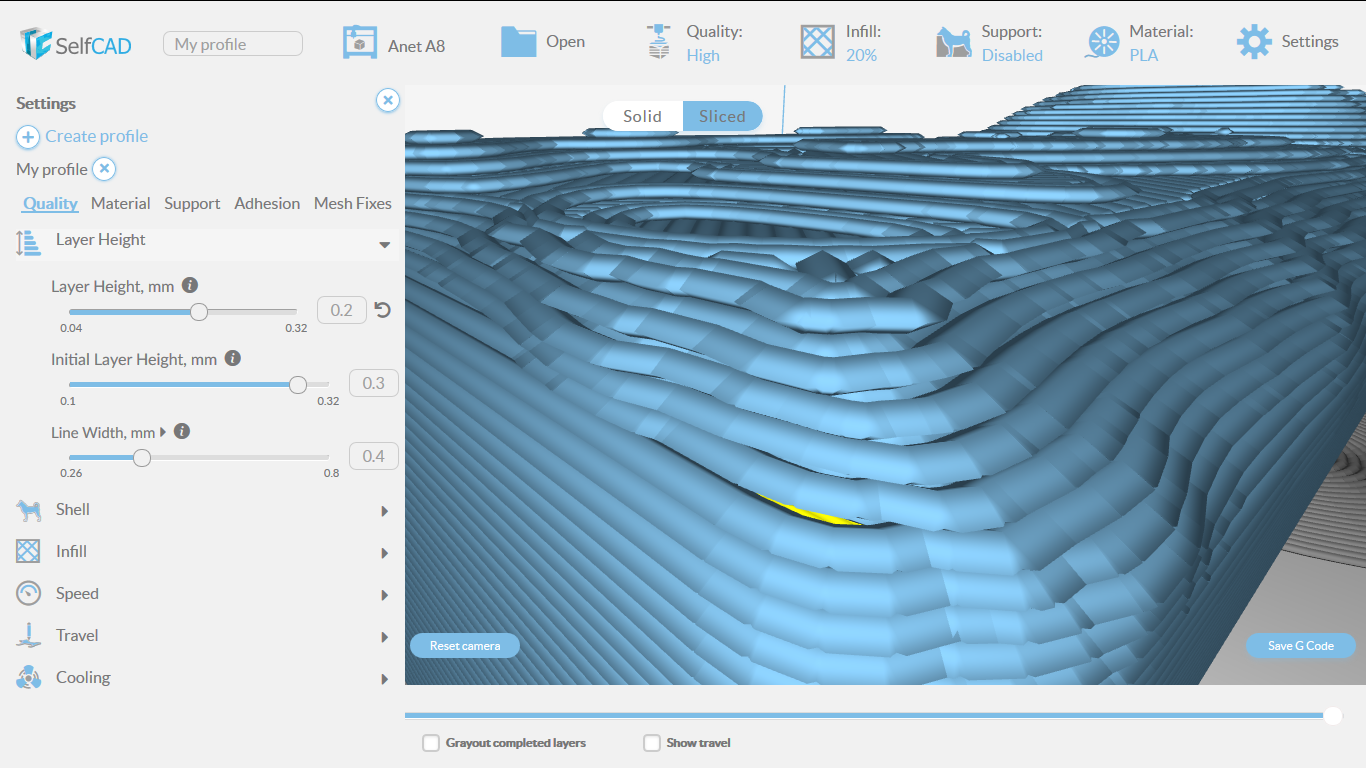Viewport: 1366px width, 768px height.
Task: Switch view to Sliced
Action: tap(722, 116)
